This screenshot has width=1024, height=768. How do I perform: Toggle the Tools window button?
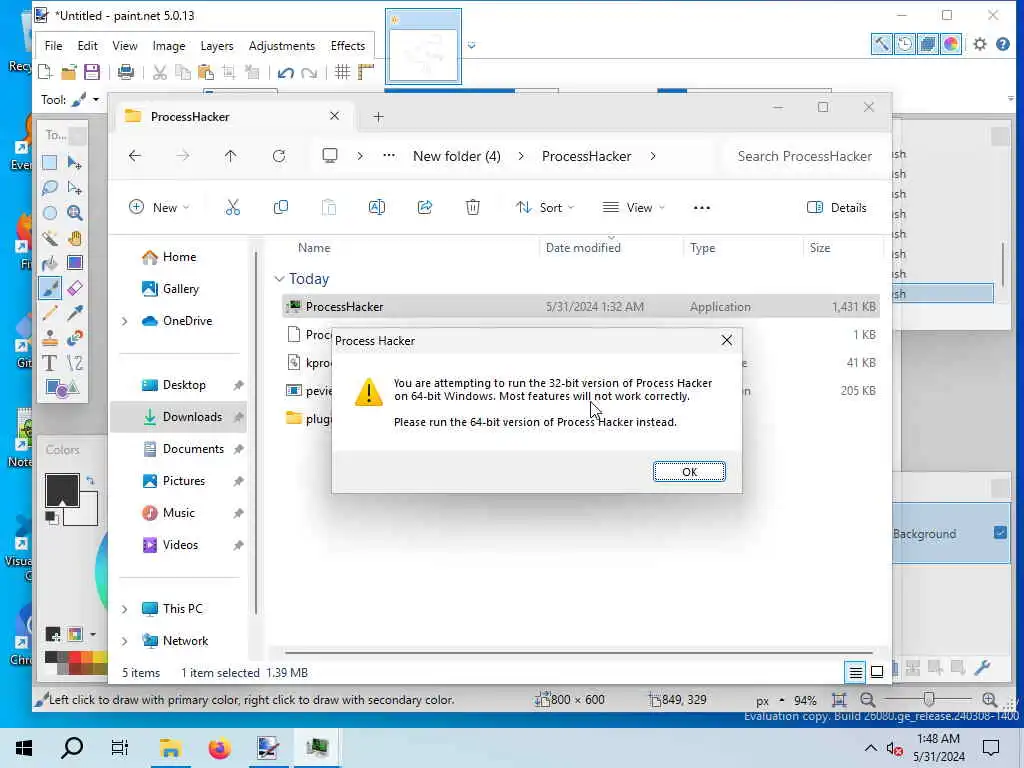882,44
